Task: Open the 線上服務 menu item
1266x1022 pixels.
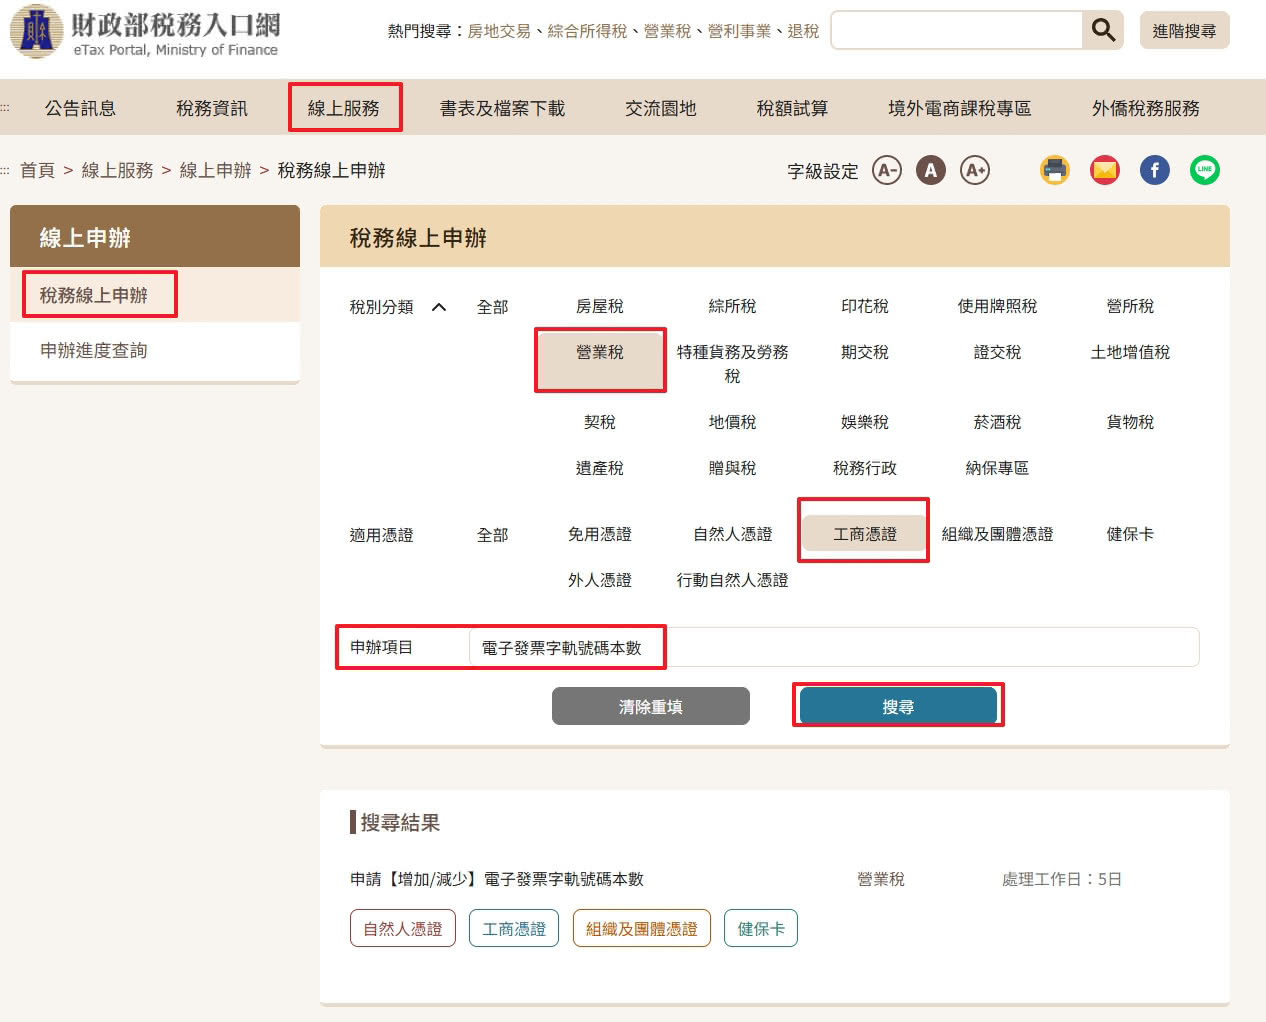Action: click(345, 107)
